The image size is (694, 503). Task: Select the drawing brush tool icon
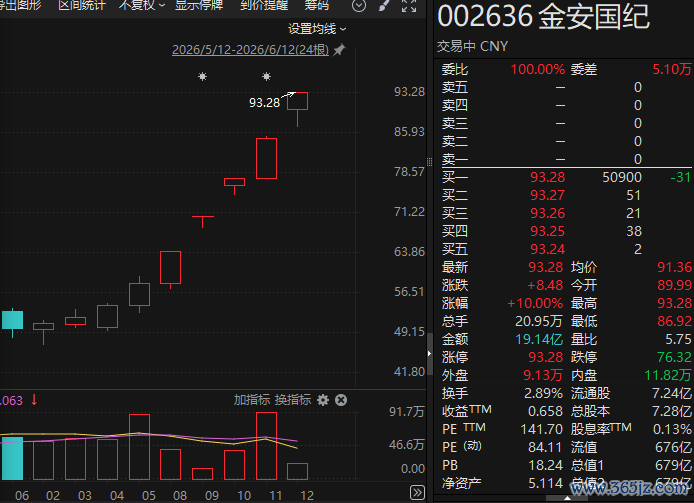384,5
